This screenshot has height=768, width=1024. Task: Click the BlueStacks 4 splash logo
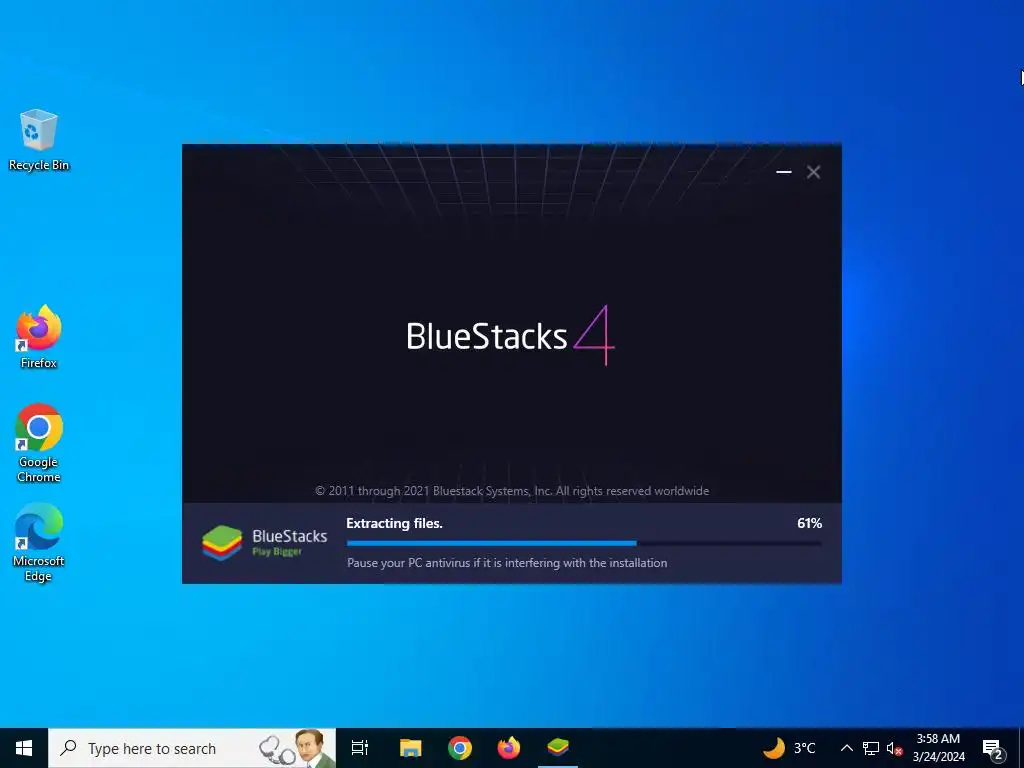[x=510, y=336]
